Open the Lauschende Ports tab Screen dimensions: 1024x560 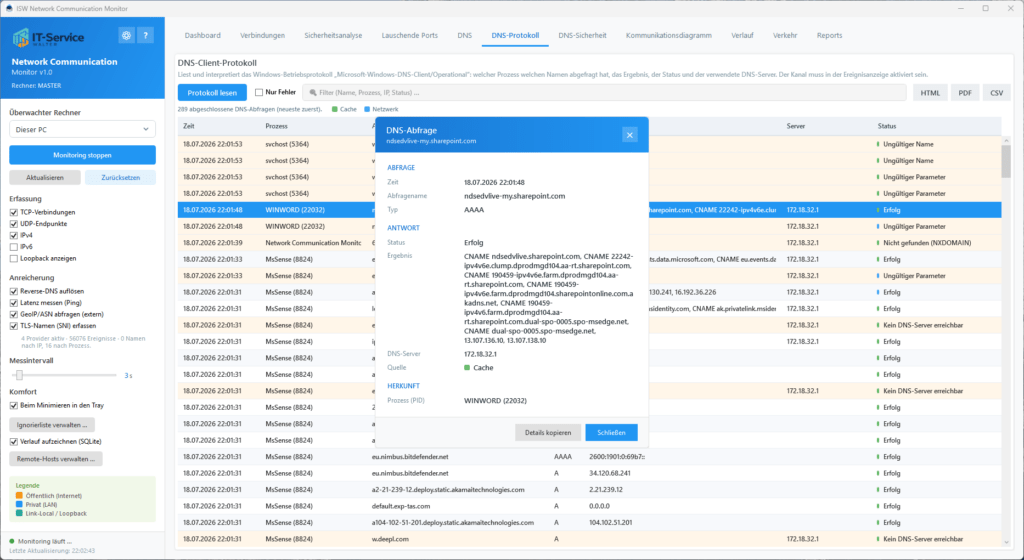point(409,35)
